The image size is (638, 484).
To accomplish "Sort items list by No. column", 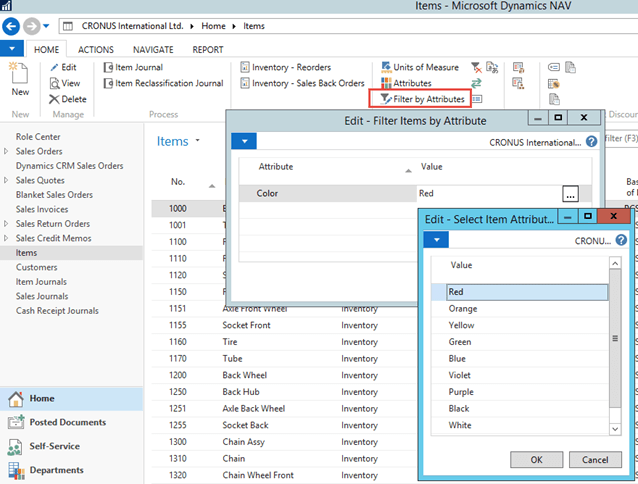I will coord(178,182).
